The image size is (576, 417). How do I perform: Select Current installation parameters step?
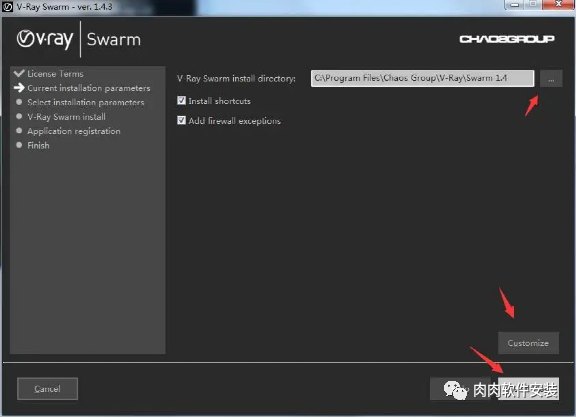tap(89, 88)
